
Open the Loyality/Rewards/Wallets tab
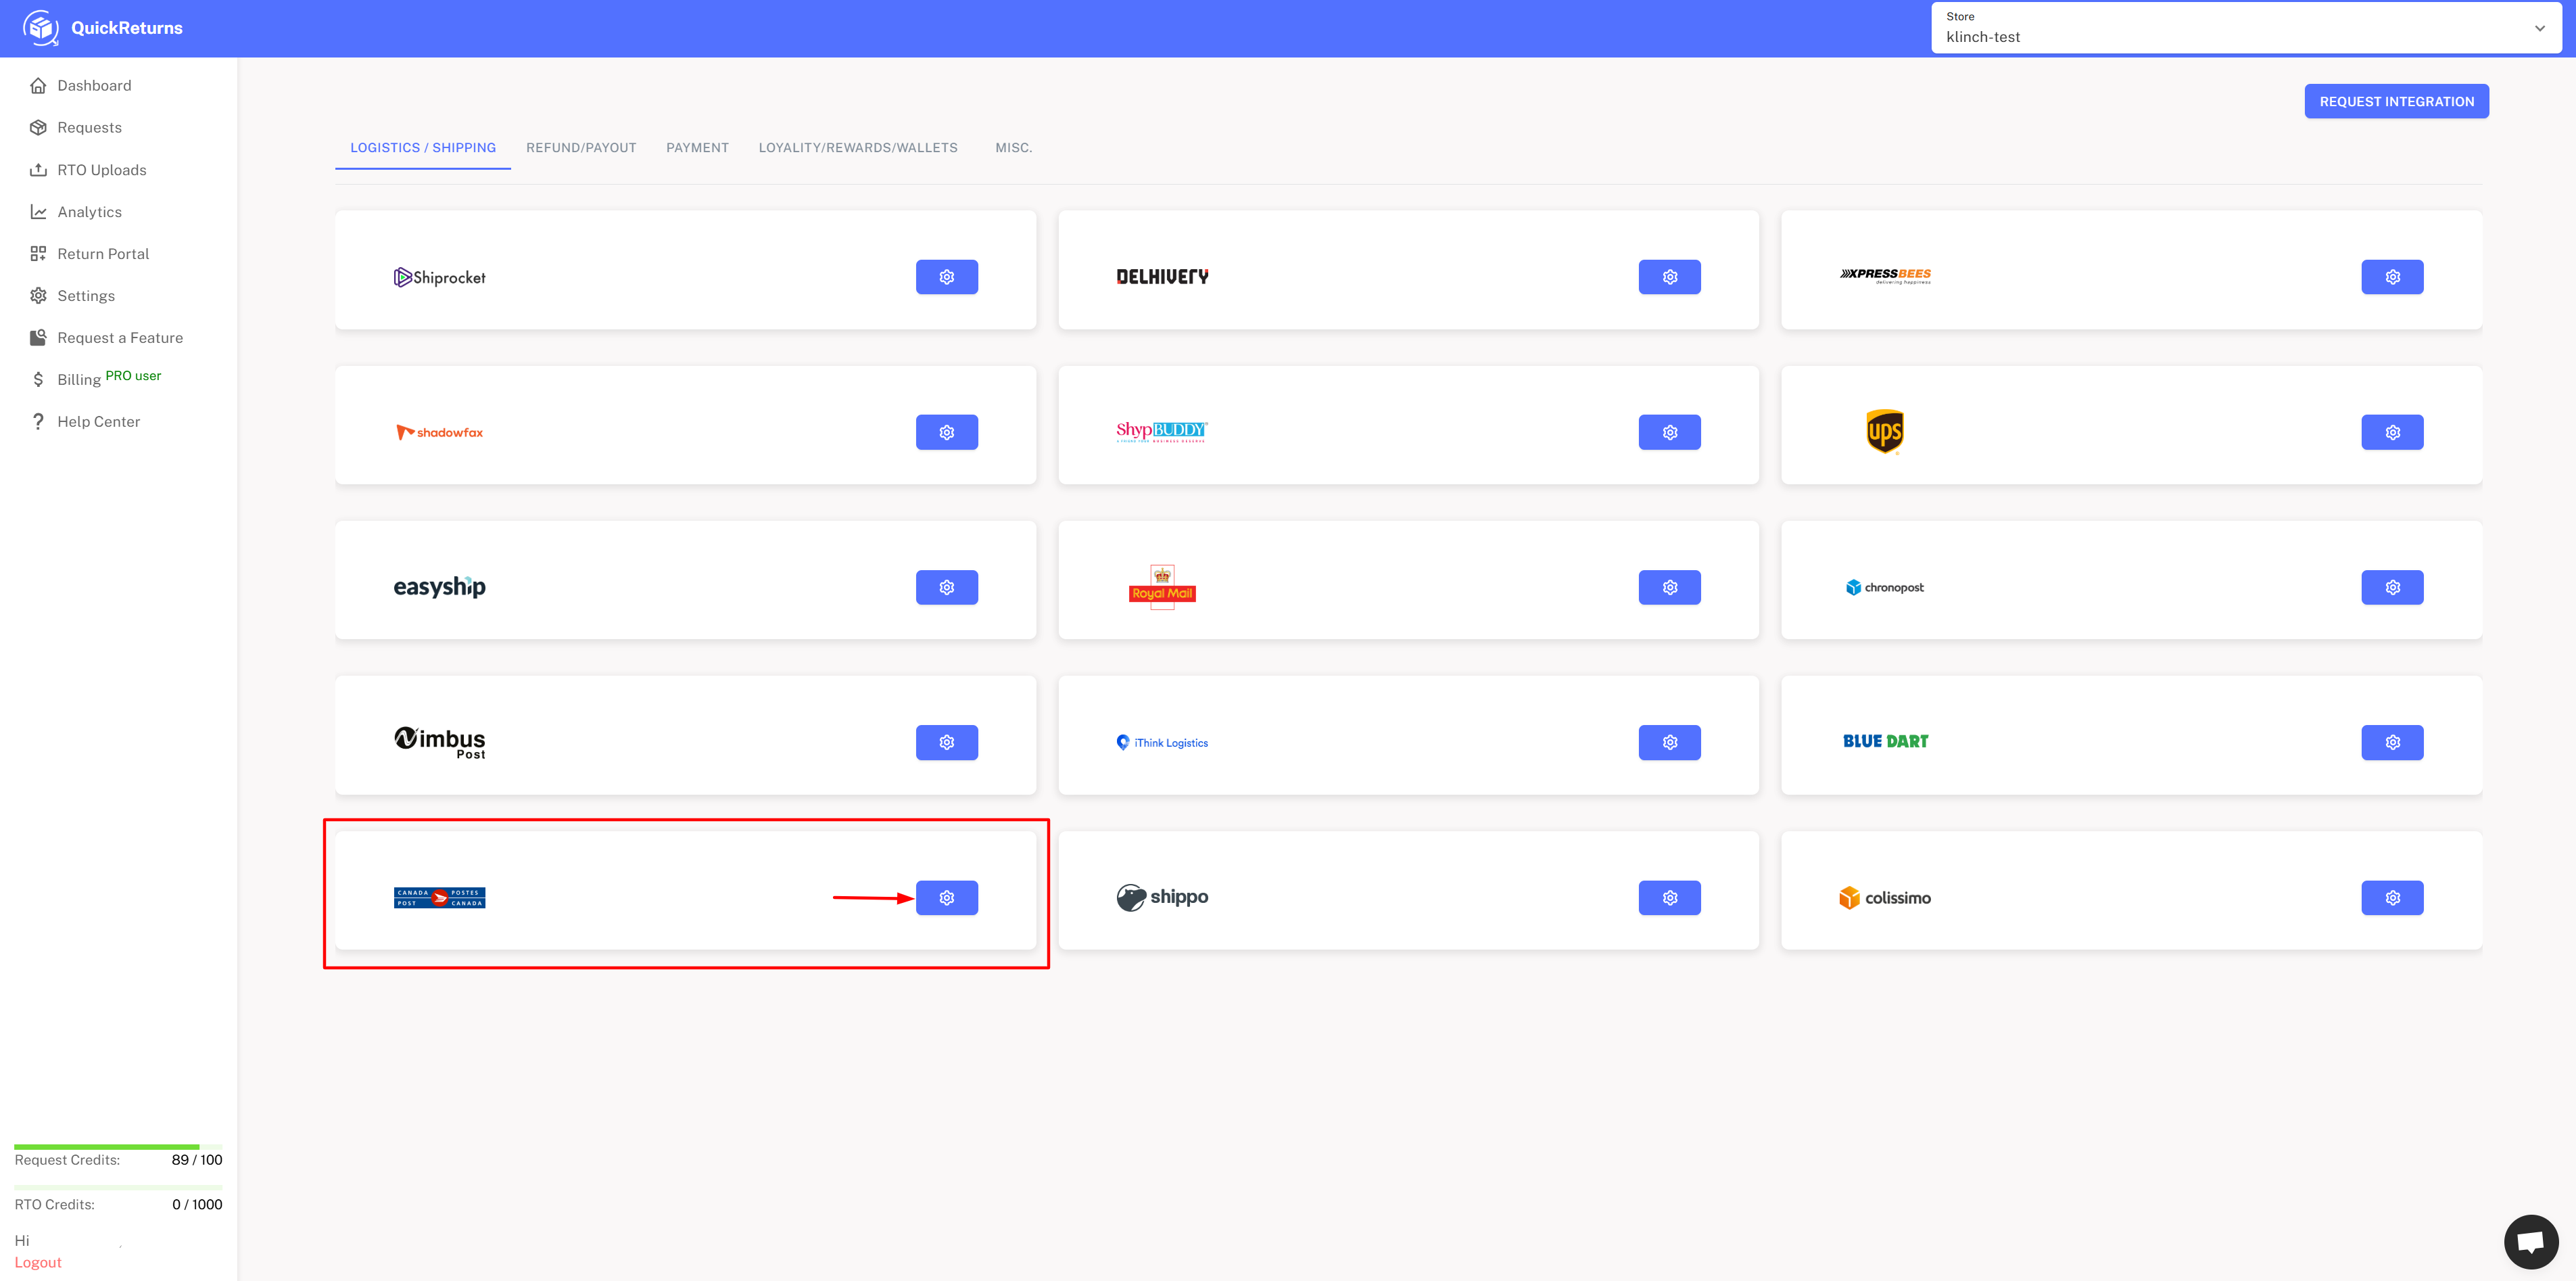coord(858,148)
